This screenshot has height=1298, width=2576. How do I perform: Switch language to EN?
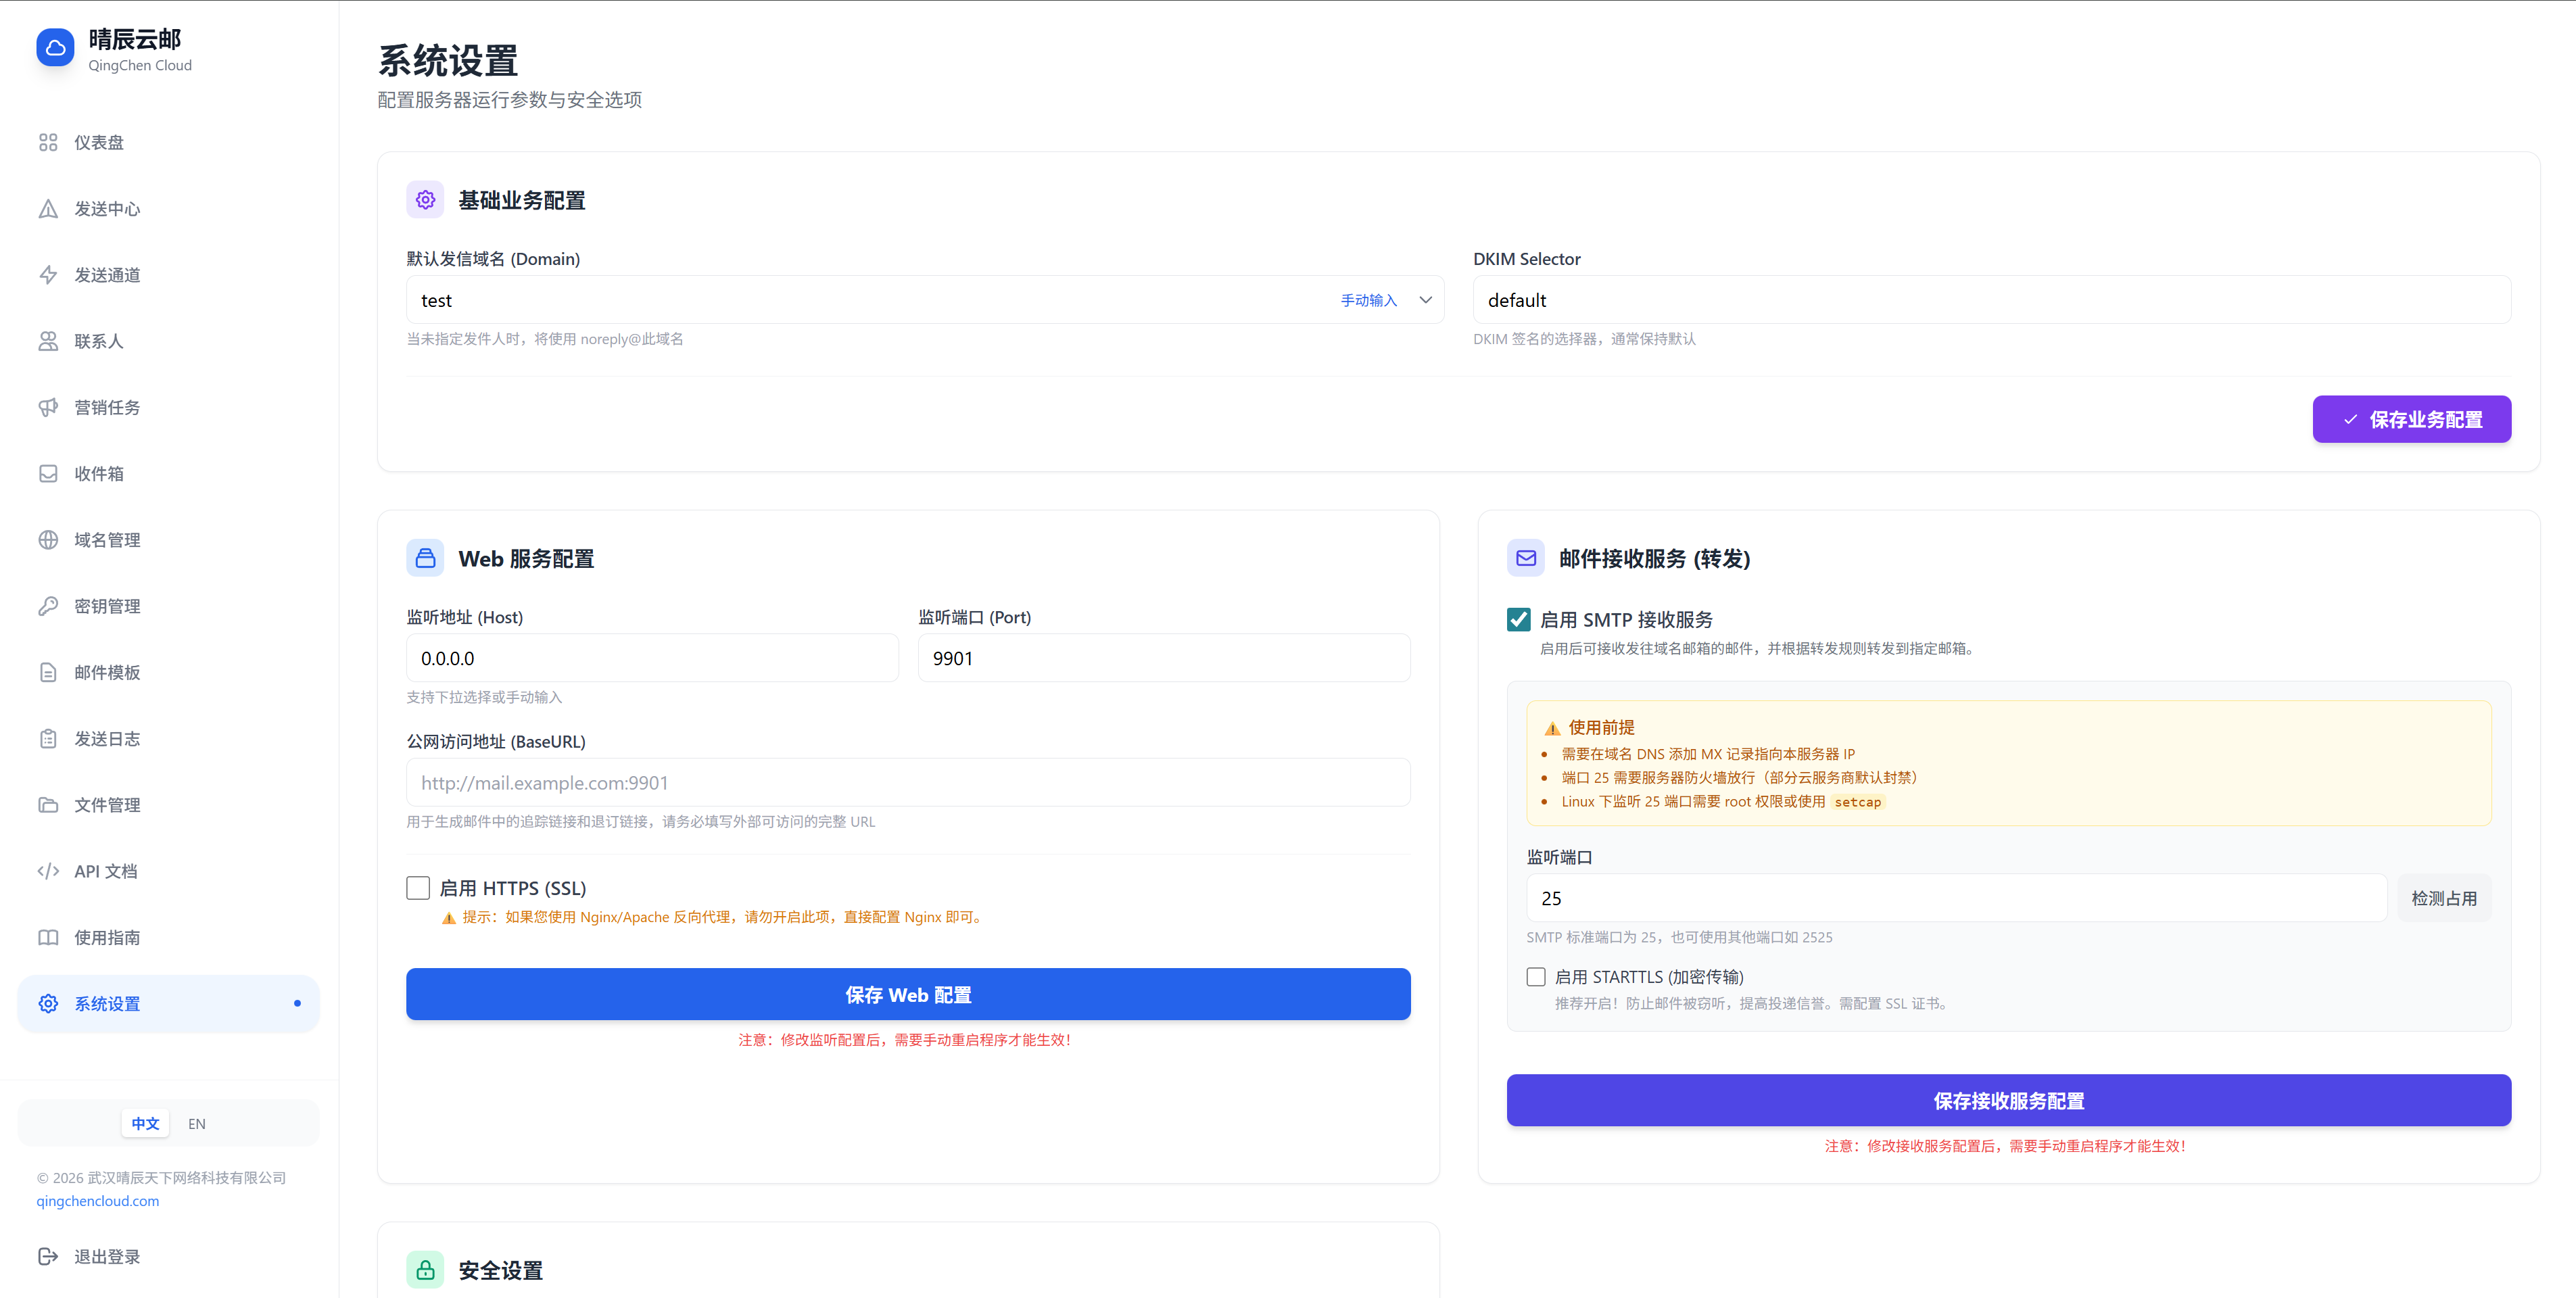tap(196, 1123)
